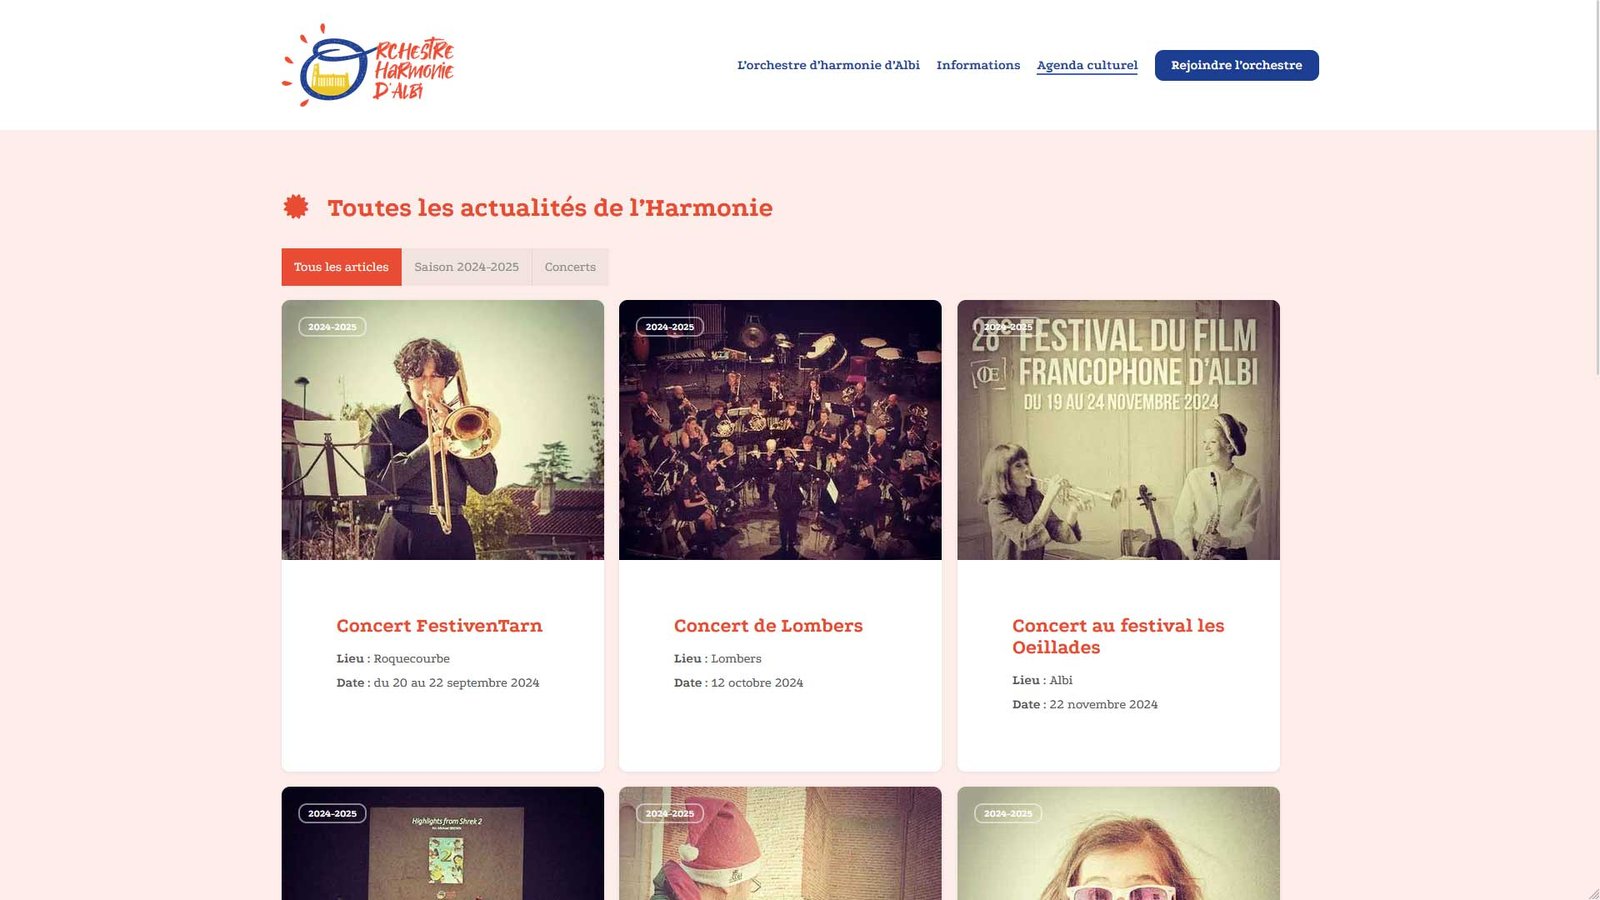Click the orange starburst icon beside the heading
Viewport: 1600px width, 900px height.
click(x=296, y=207)
